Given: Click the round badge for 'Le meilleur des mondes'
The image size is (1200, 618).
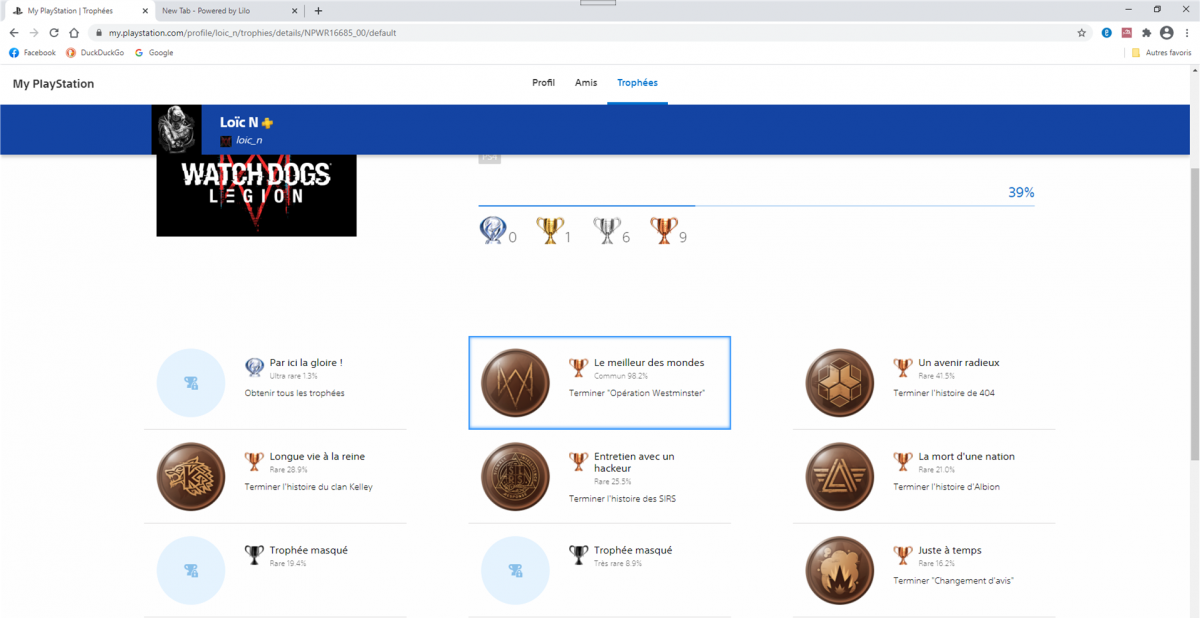Looking at the screenshot, I should point(515,383).
